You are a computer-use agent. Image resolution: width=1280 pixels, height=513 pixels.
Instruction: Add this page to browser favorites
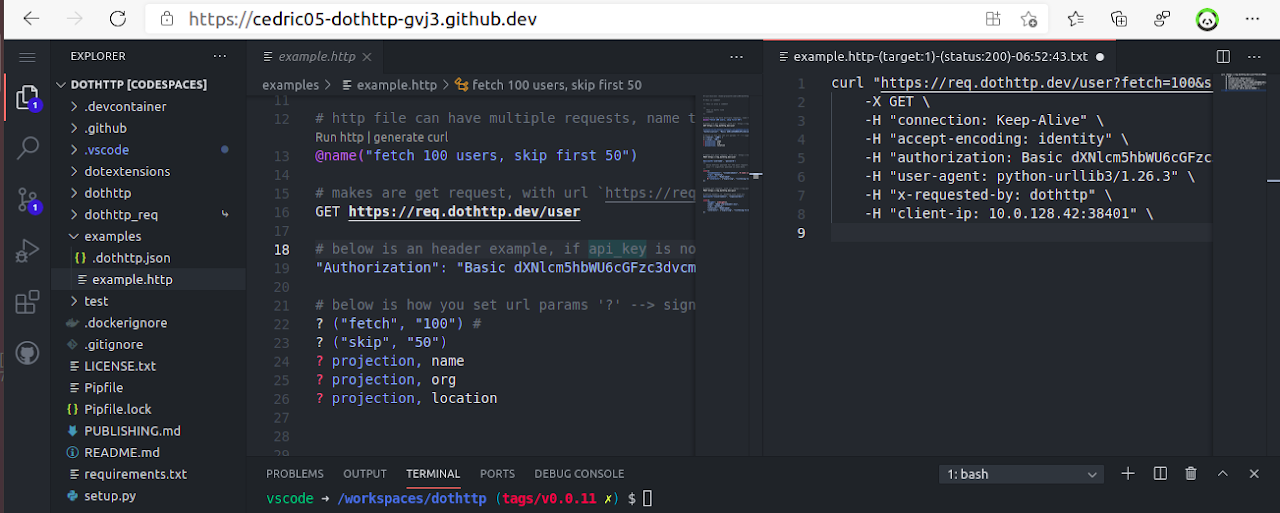[1029, 18]
